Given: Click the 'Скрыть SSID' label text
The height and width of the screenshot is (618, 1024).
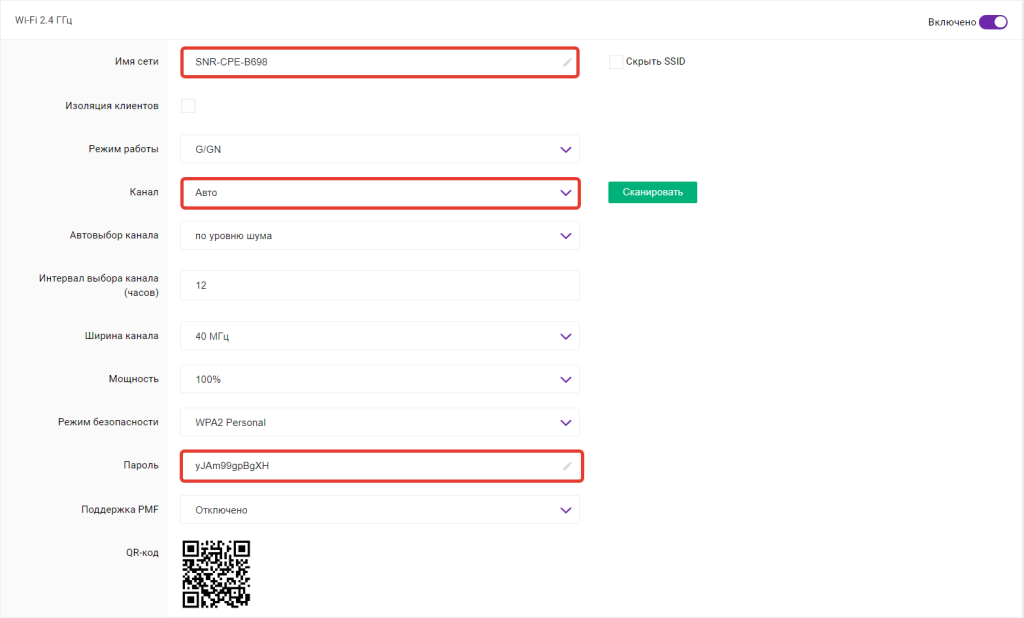Looking at the screenshot, I should coord(656,61).
